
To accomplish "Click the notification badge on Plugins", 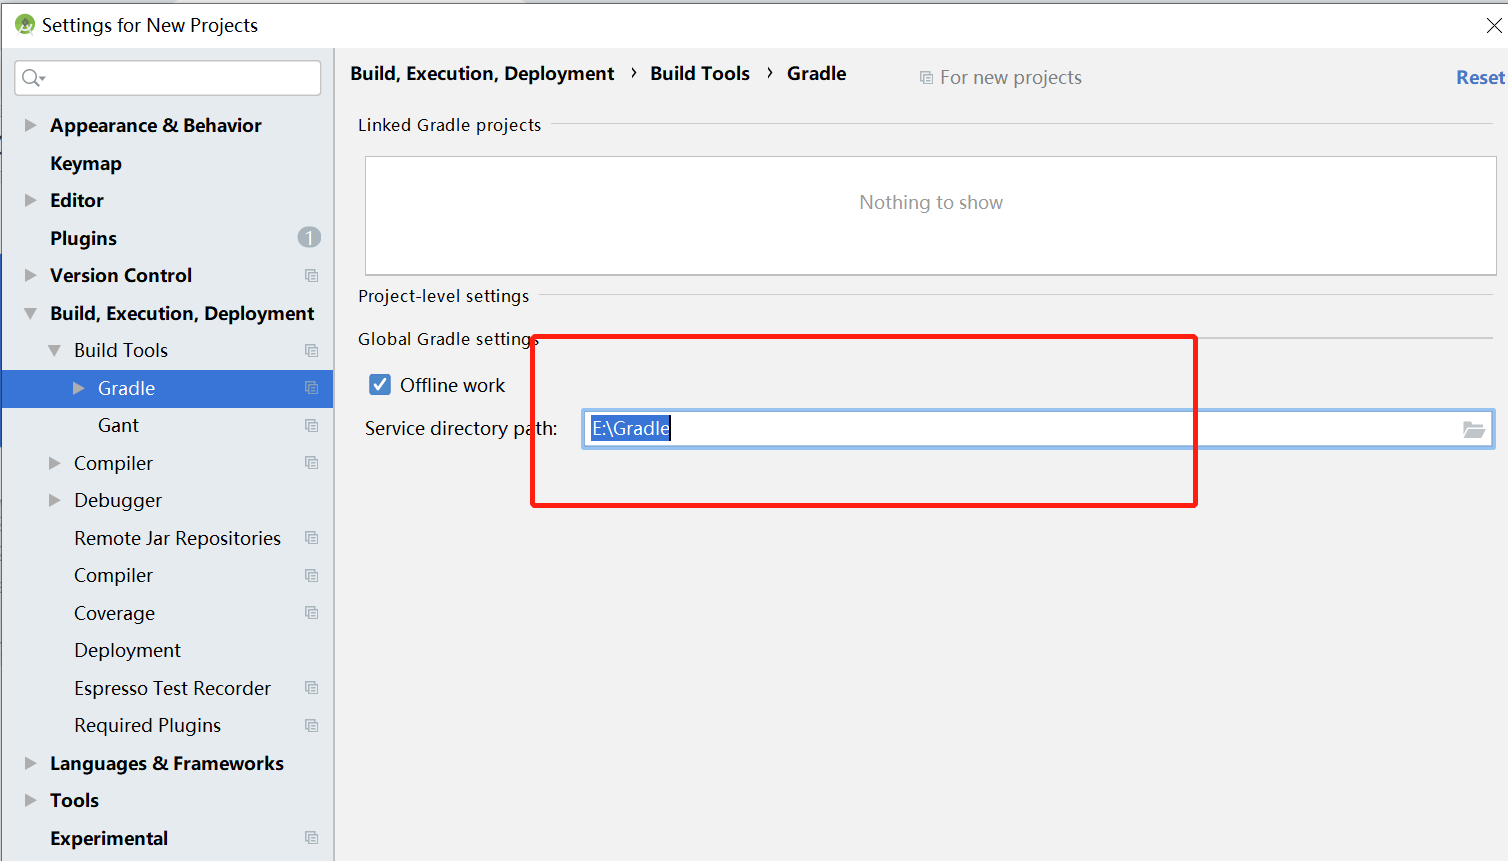I will point(309,237).
